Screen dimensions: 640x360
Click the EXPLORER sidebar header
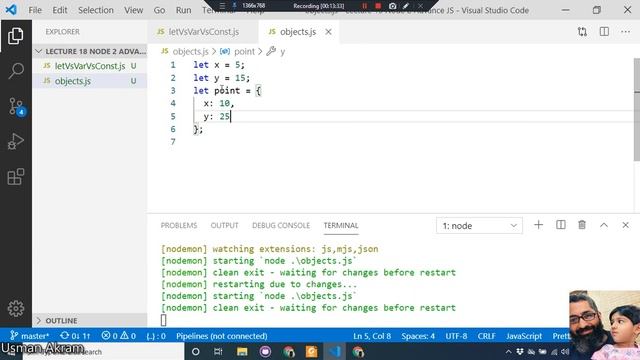pyautogui.click(x=62, y=32)
